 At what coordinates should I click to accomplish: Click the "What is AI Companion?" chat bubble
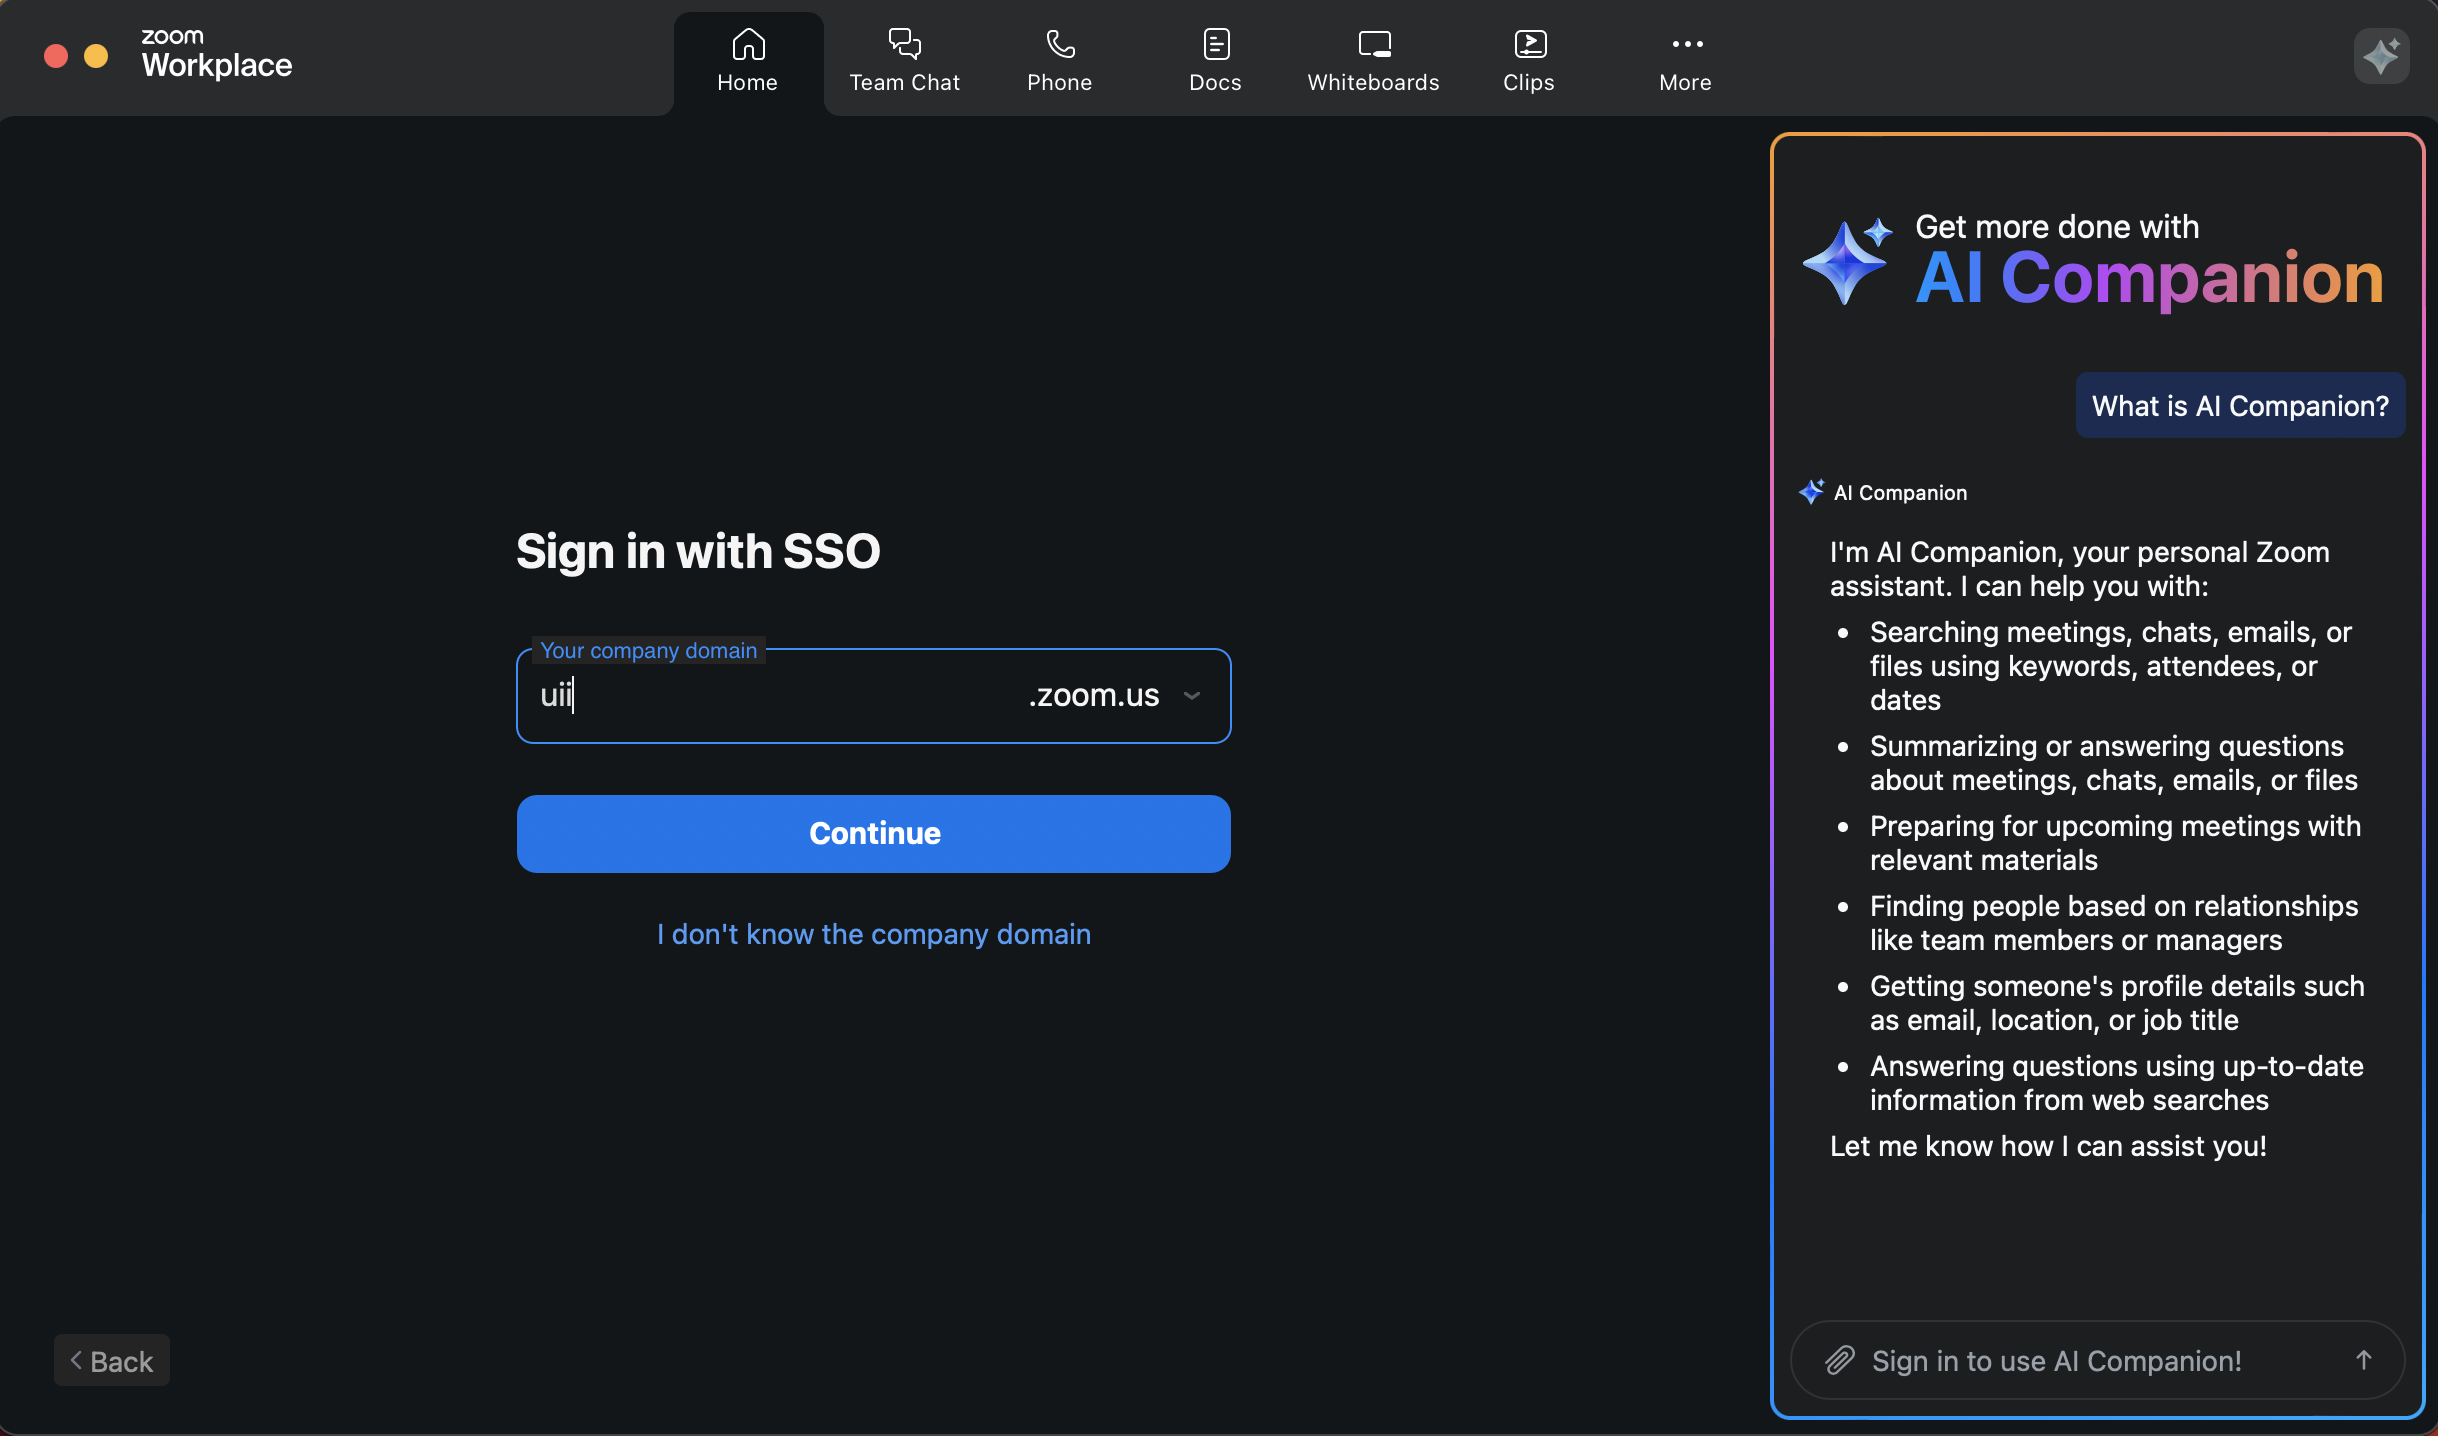(2240, 406)
